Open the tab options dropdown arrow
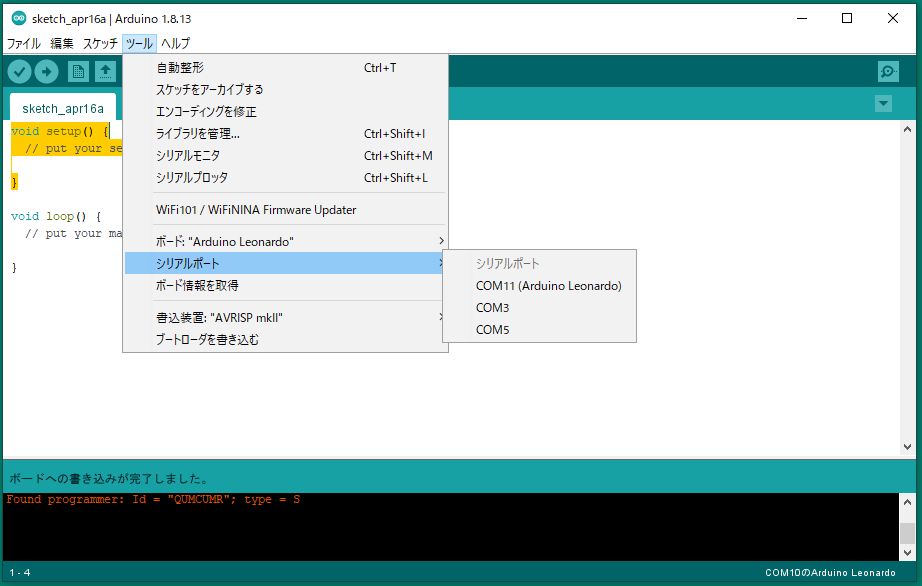The width and height of the screenshot is (922, 586). [883, 104]
